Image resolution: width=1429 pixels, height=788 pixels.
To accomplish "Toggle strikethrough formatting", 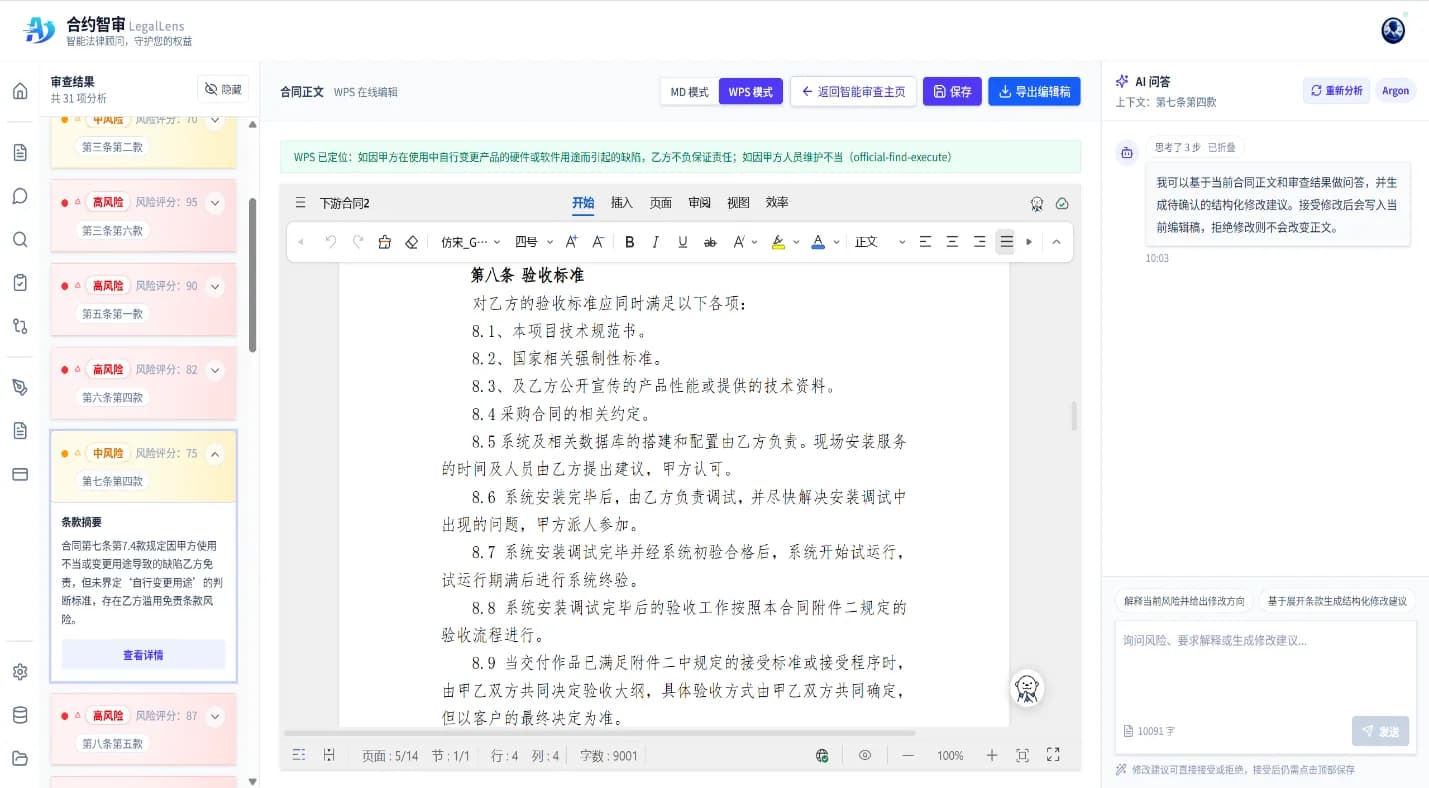I will pyautogui.click(x=710, y=242).
